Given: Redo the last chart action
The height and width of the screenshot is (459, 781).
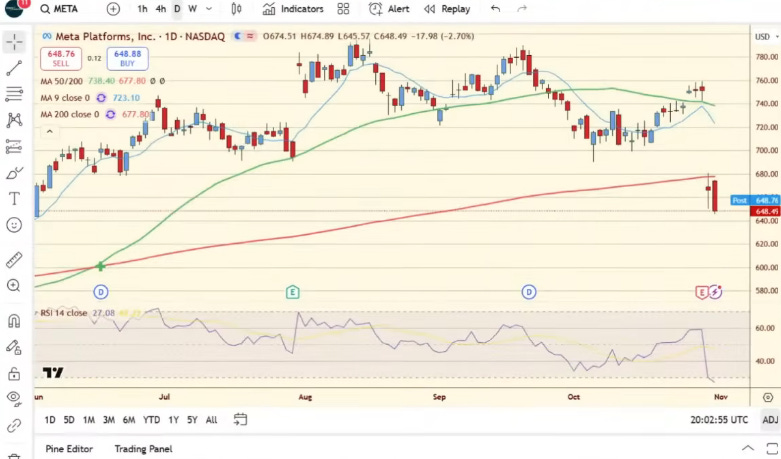Looking at the screenshot, I should 522,9.
